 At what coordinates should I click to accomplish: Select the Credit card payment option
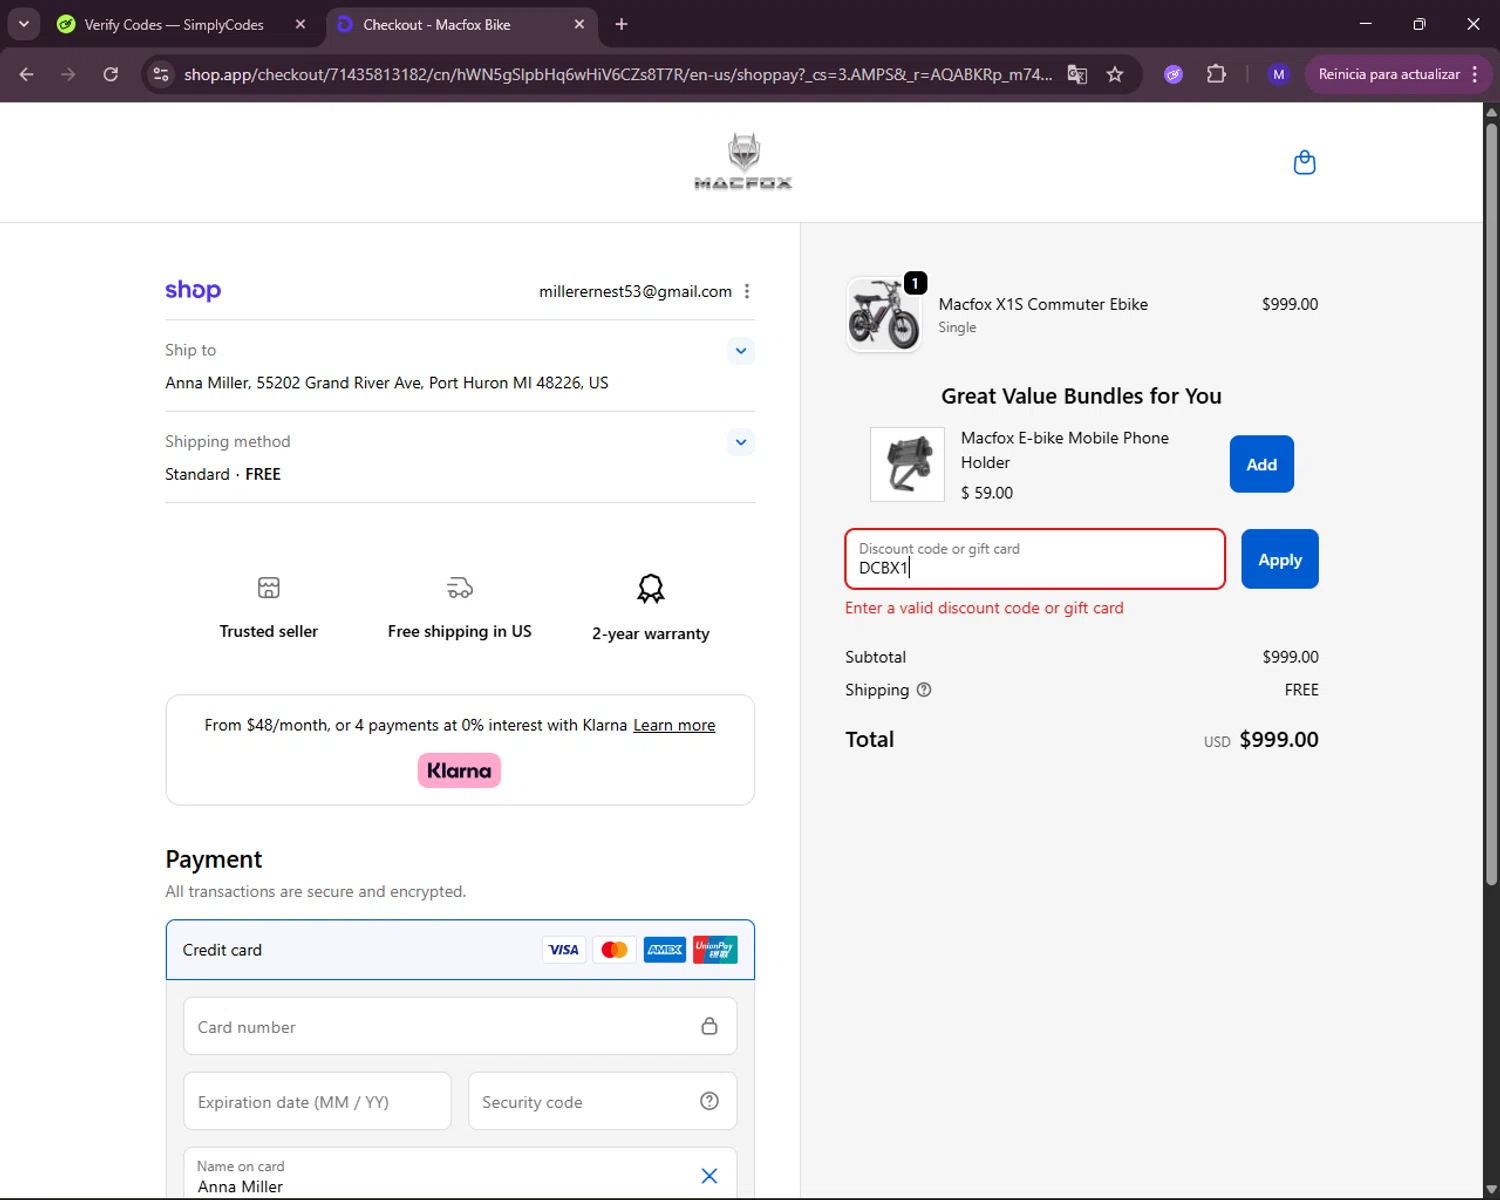(460, 950)
